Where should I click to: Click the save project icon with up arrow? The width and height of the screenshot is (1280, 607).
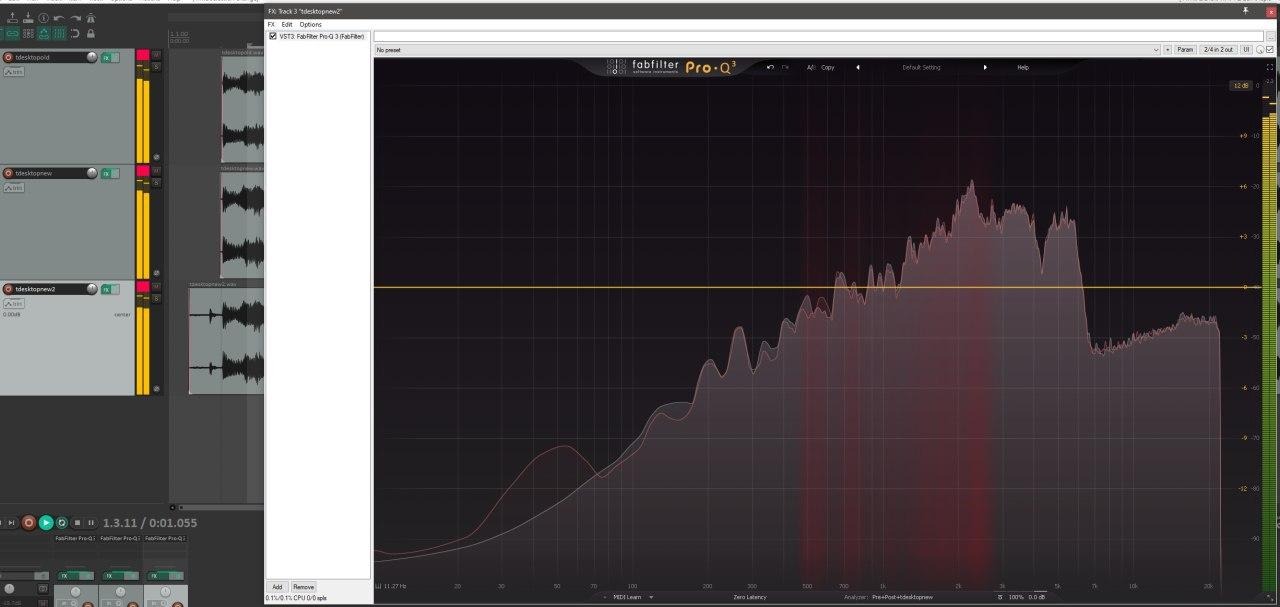pyautogui.click(x=12, y=18)
